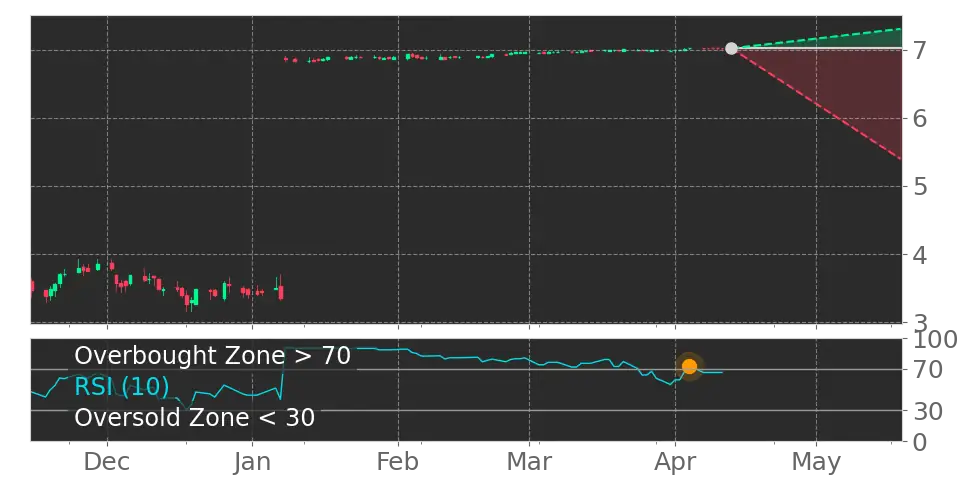Screen dimensions: 972x486
Task: Click the Apr x-axis label
Action: (675, 462)
